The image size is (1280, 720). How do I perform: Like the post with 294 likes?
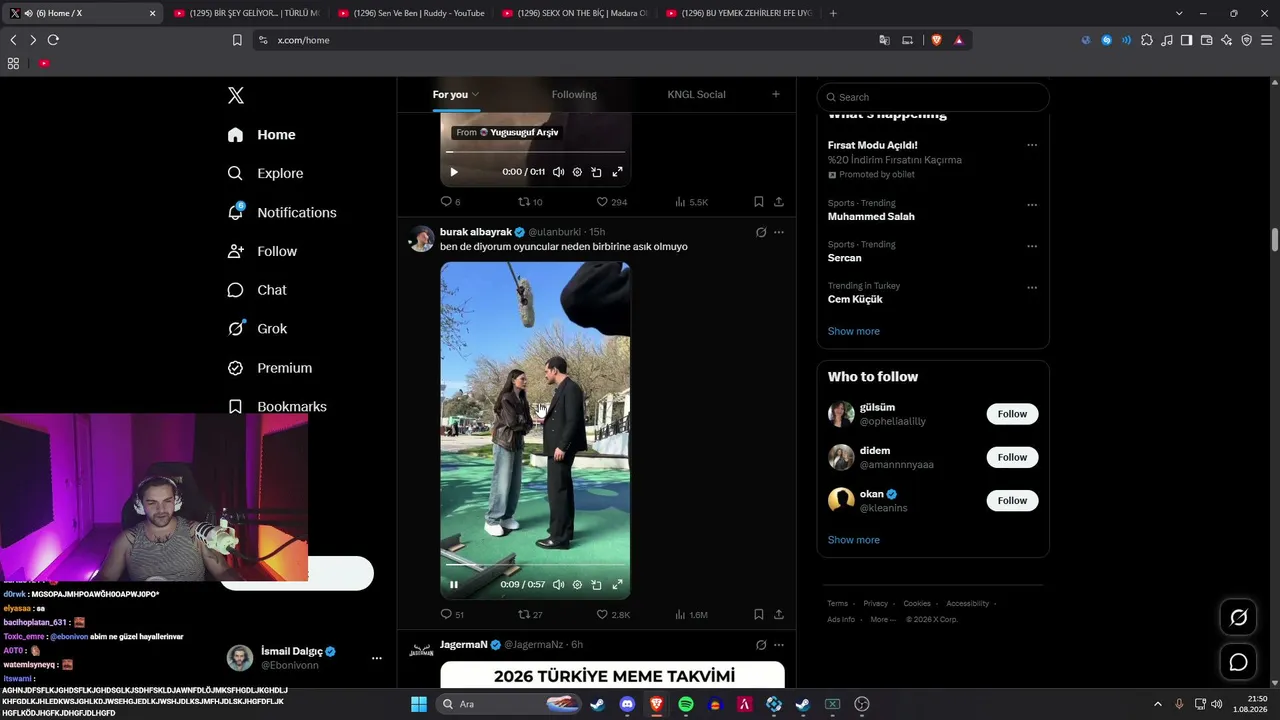point(612,202)
